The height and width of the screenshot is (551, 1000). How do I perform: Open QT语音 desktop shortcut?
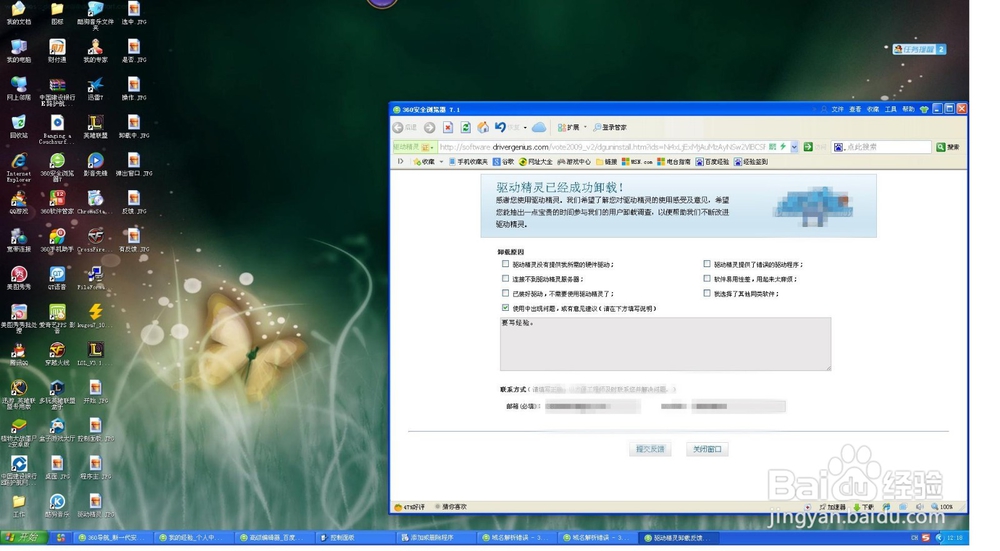[x=57, y=277]
